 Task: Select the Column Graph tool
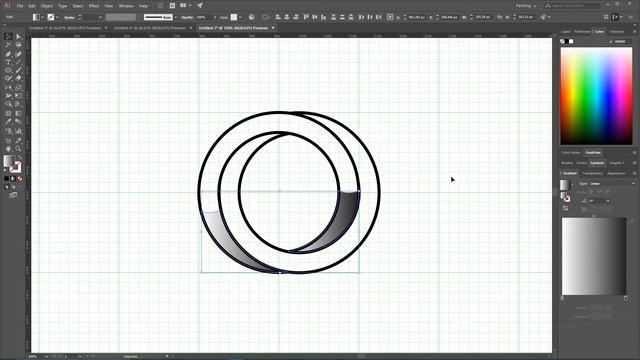18,131
